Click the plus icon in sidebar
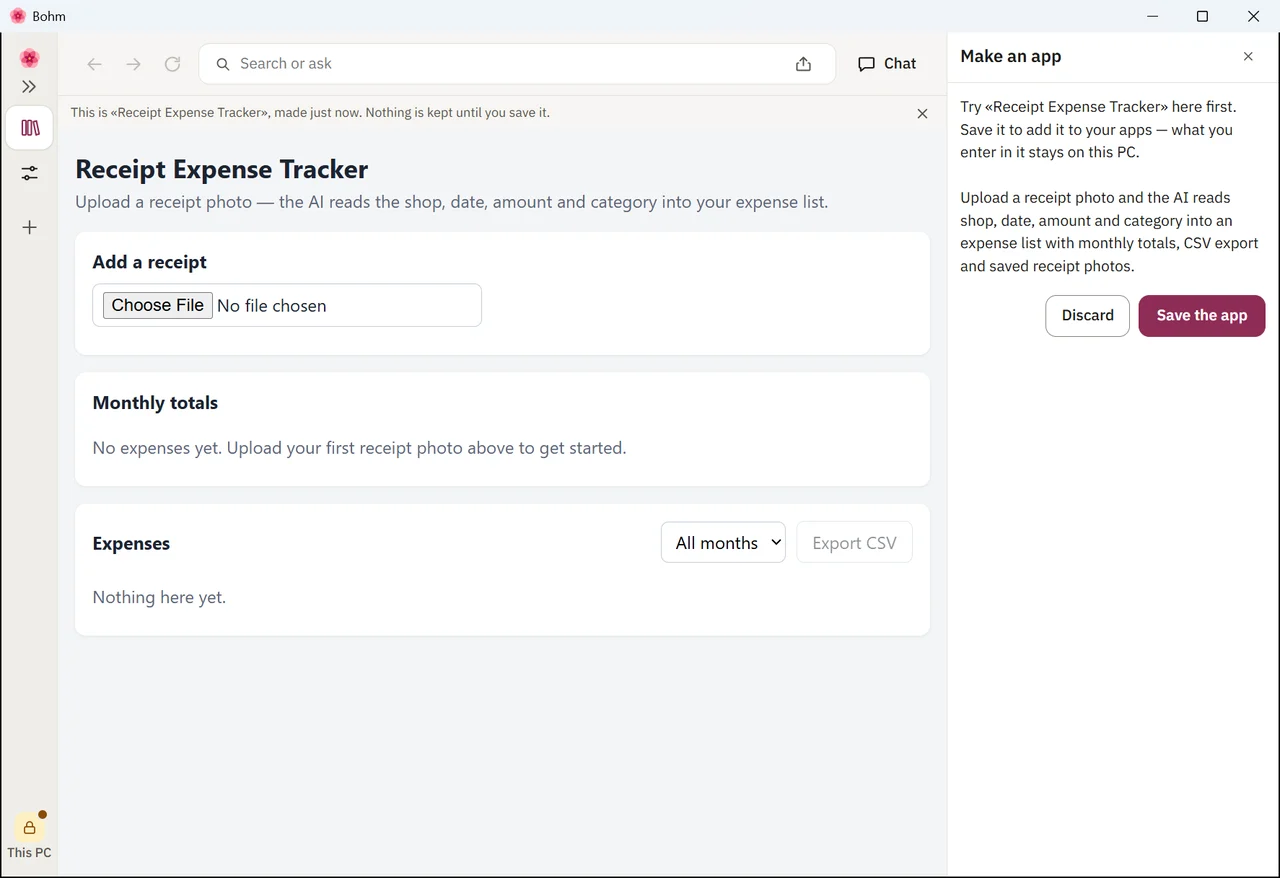 pos(29,228)
